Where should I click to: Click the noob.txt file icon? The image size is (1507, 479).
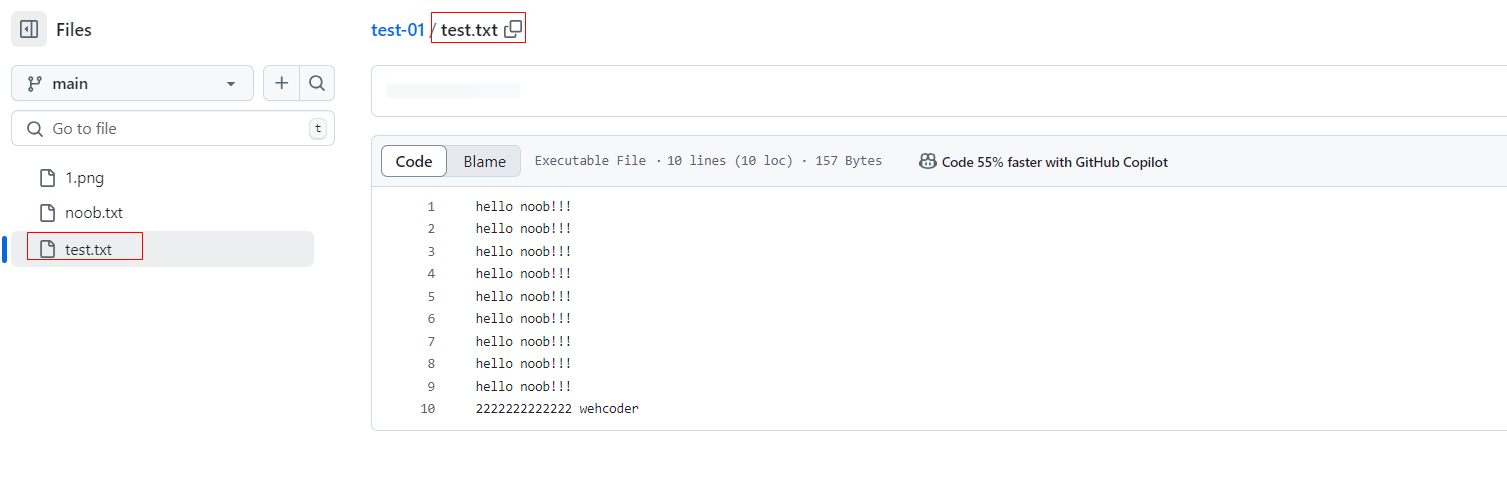(47, 212)
